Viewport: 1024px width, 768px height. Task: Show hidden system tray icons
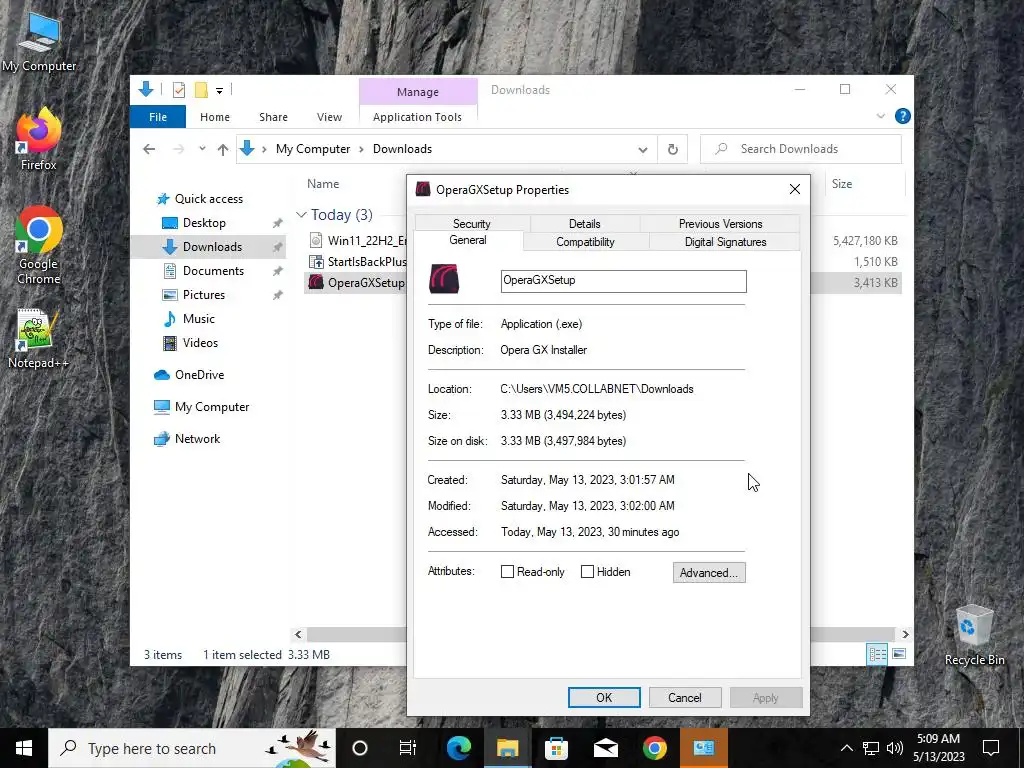(x=846, y=748)
